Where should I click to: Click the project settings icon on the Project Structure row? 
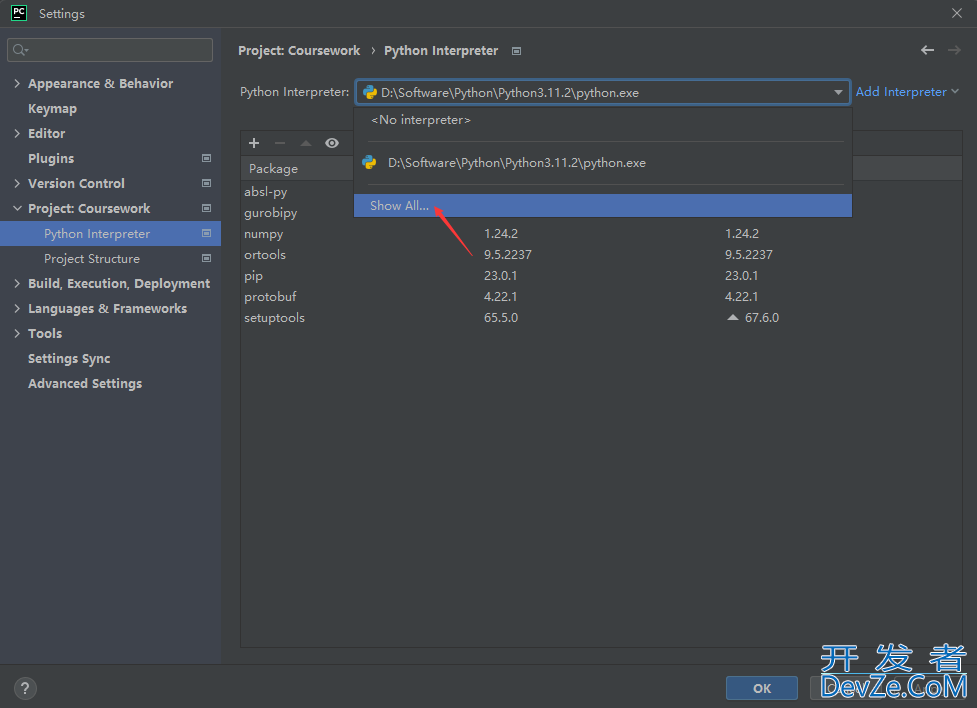point(206,258)
